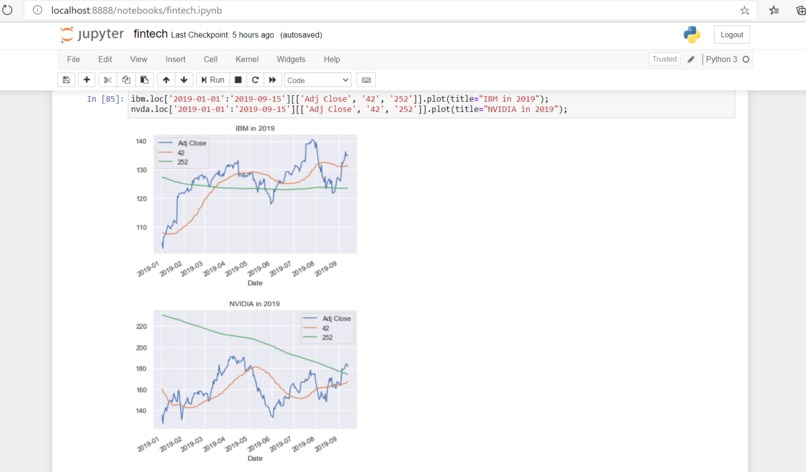Viewport: 806px width, 472px height.
Task: Move the selected cell up
Action: [166, 80]
